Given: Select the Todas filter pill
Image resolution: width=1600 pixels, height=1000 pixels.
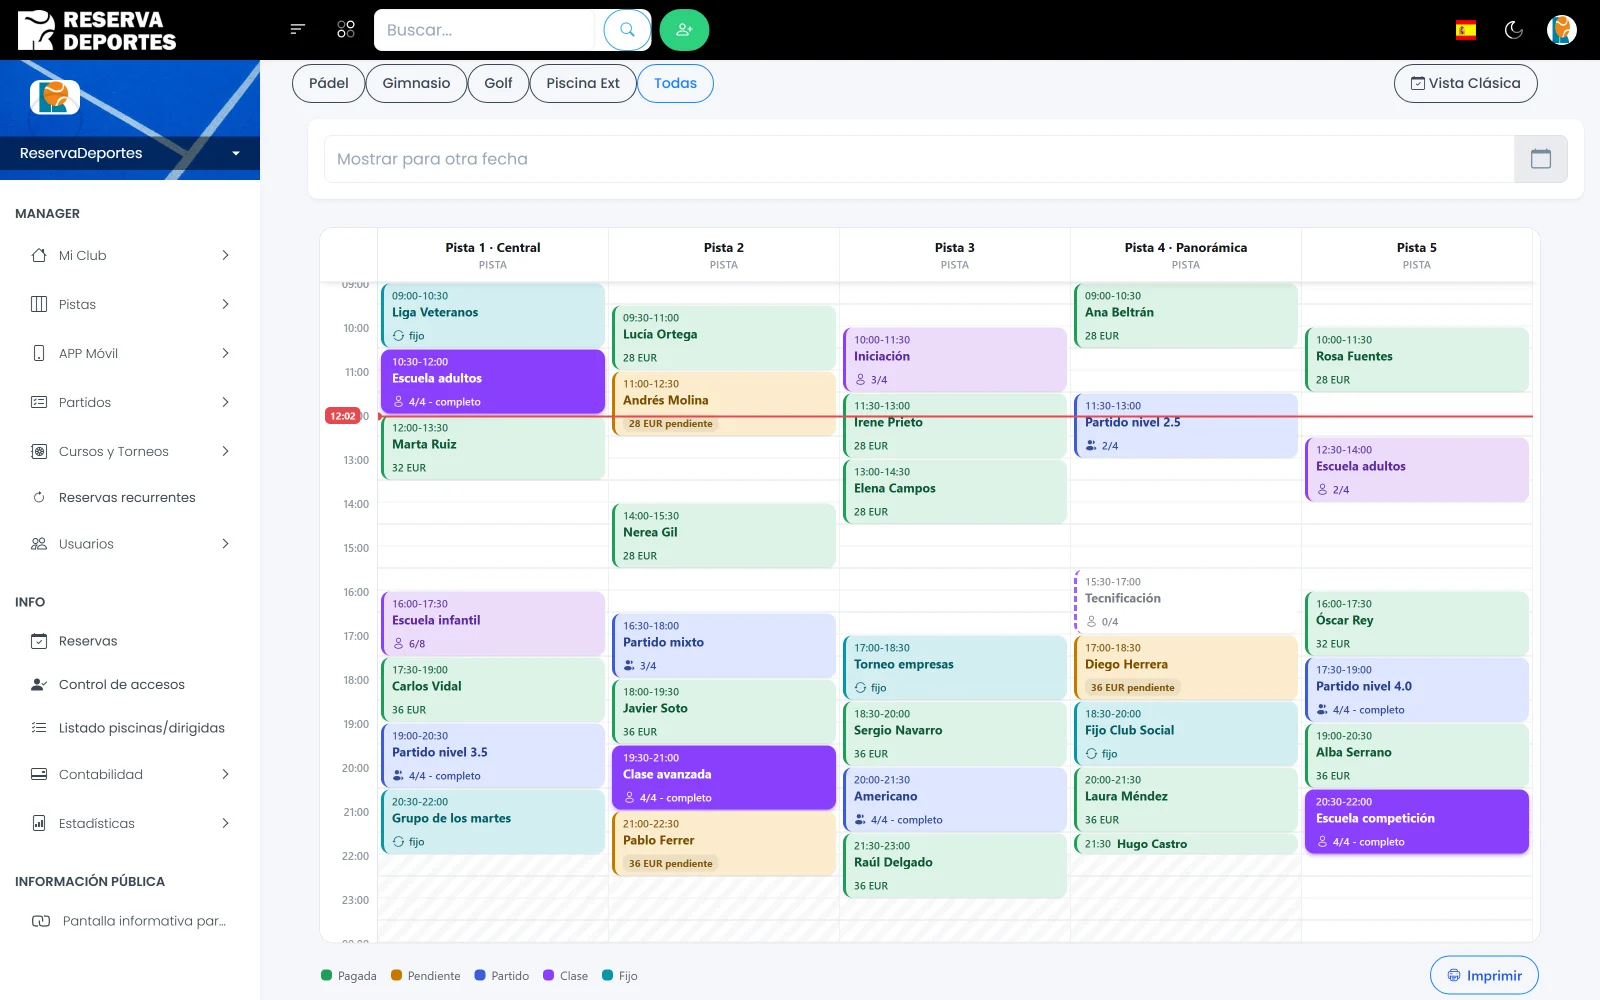Looking at the screenshot, I should tap(675, 83).
